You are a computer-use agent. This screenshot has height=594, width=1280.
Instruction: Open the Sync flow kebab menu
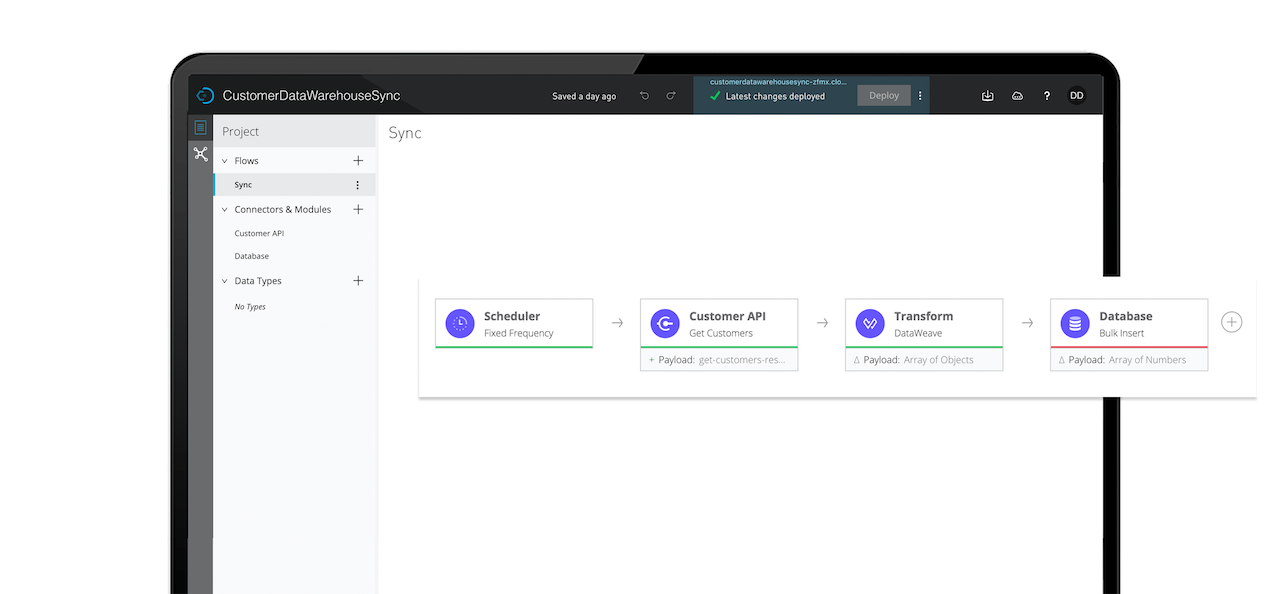[358, 185]
